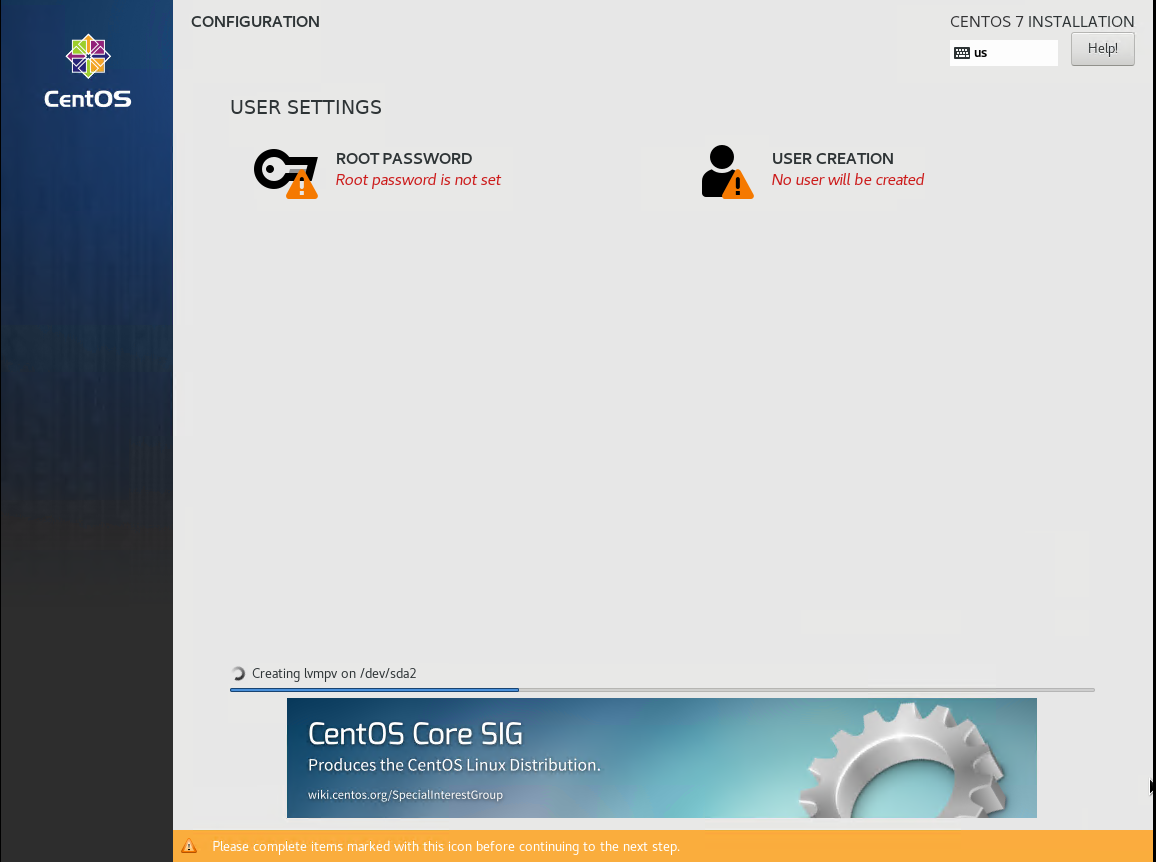The width and height of the screenshot is (1156, 862).
Task: Click the spinner icon beside Creating lvmpv
Action: pos(238,674)
